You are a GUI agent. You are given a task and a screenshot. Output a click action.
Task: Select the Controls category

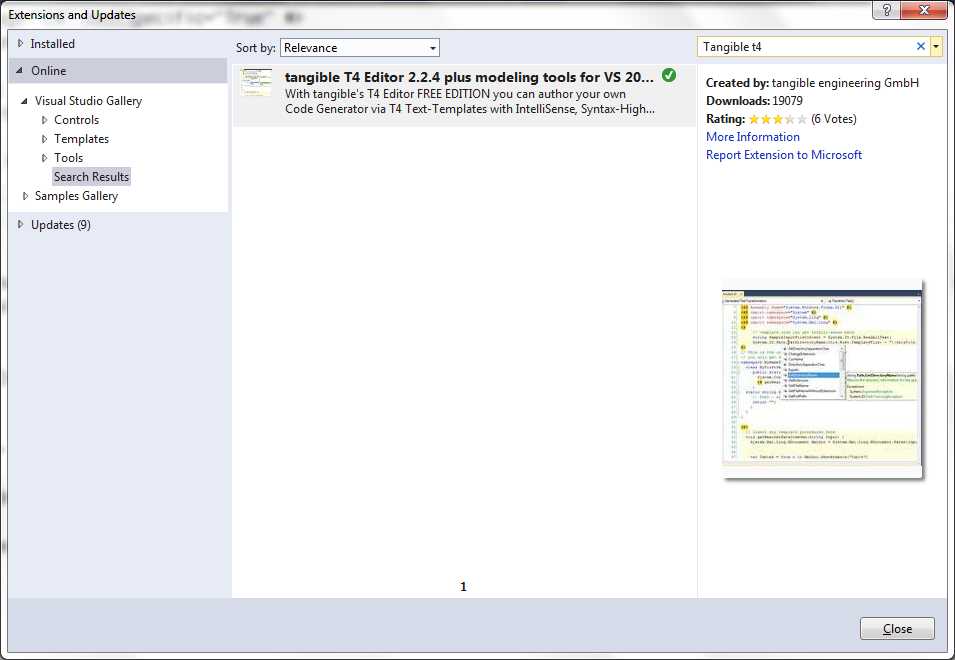(x=76, y=120)
